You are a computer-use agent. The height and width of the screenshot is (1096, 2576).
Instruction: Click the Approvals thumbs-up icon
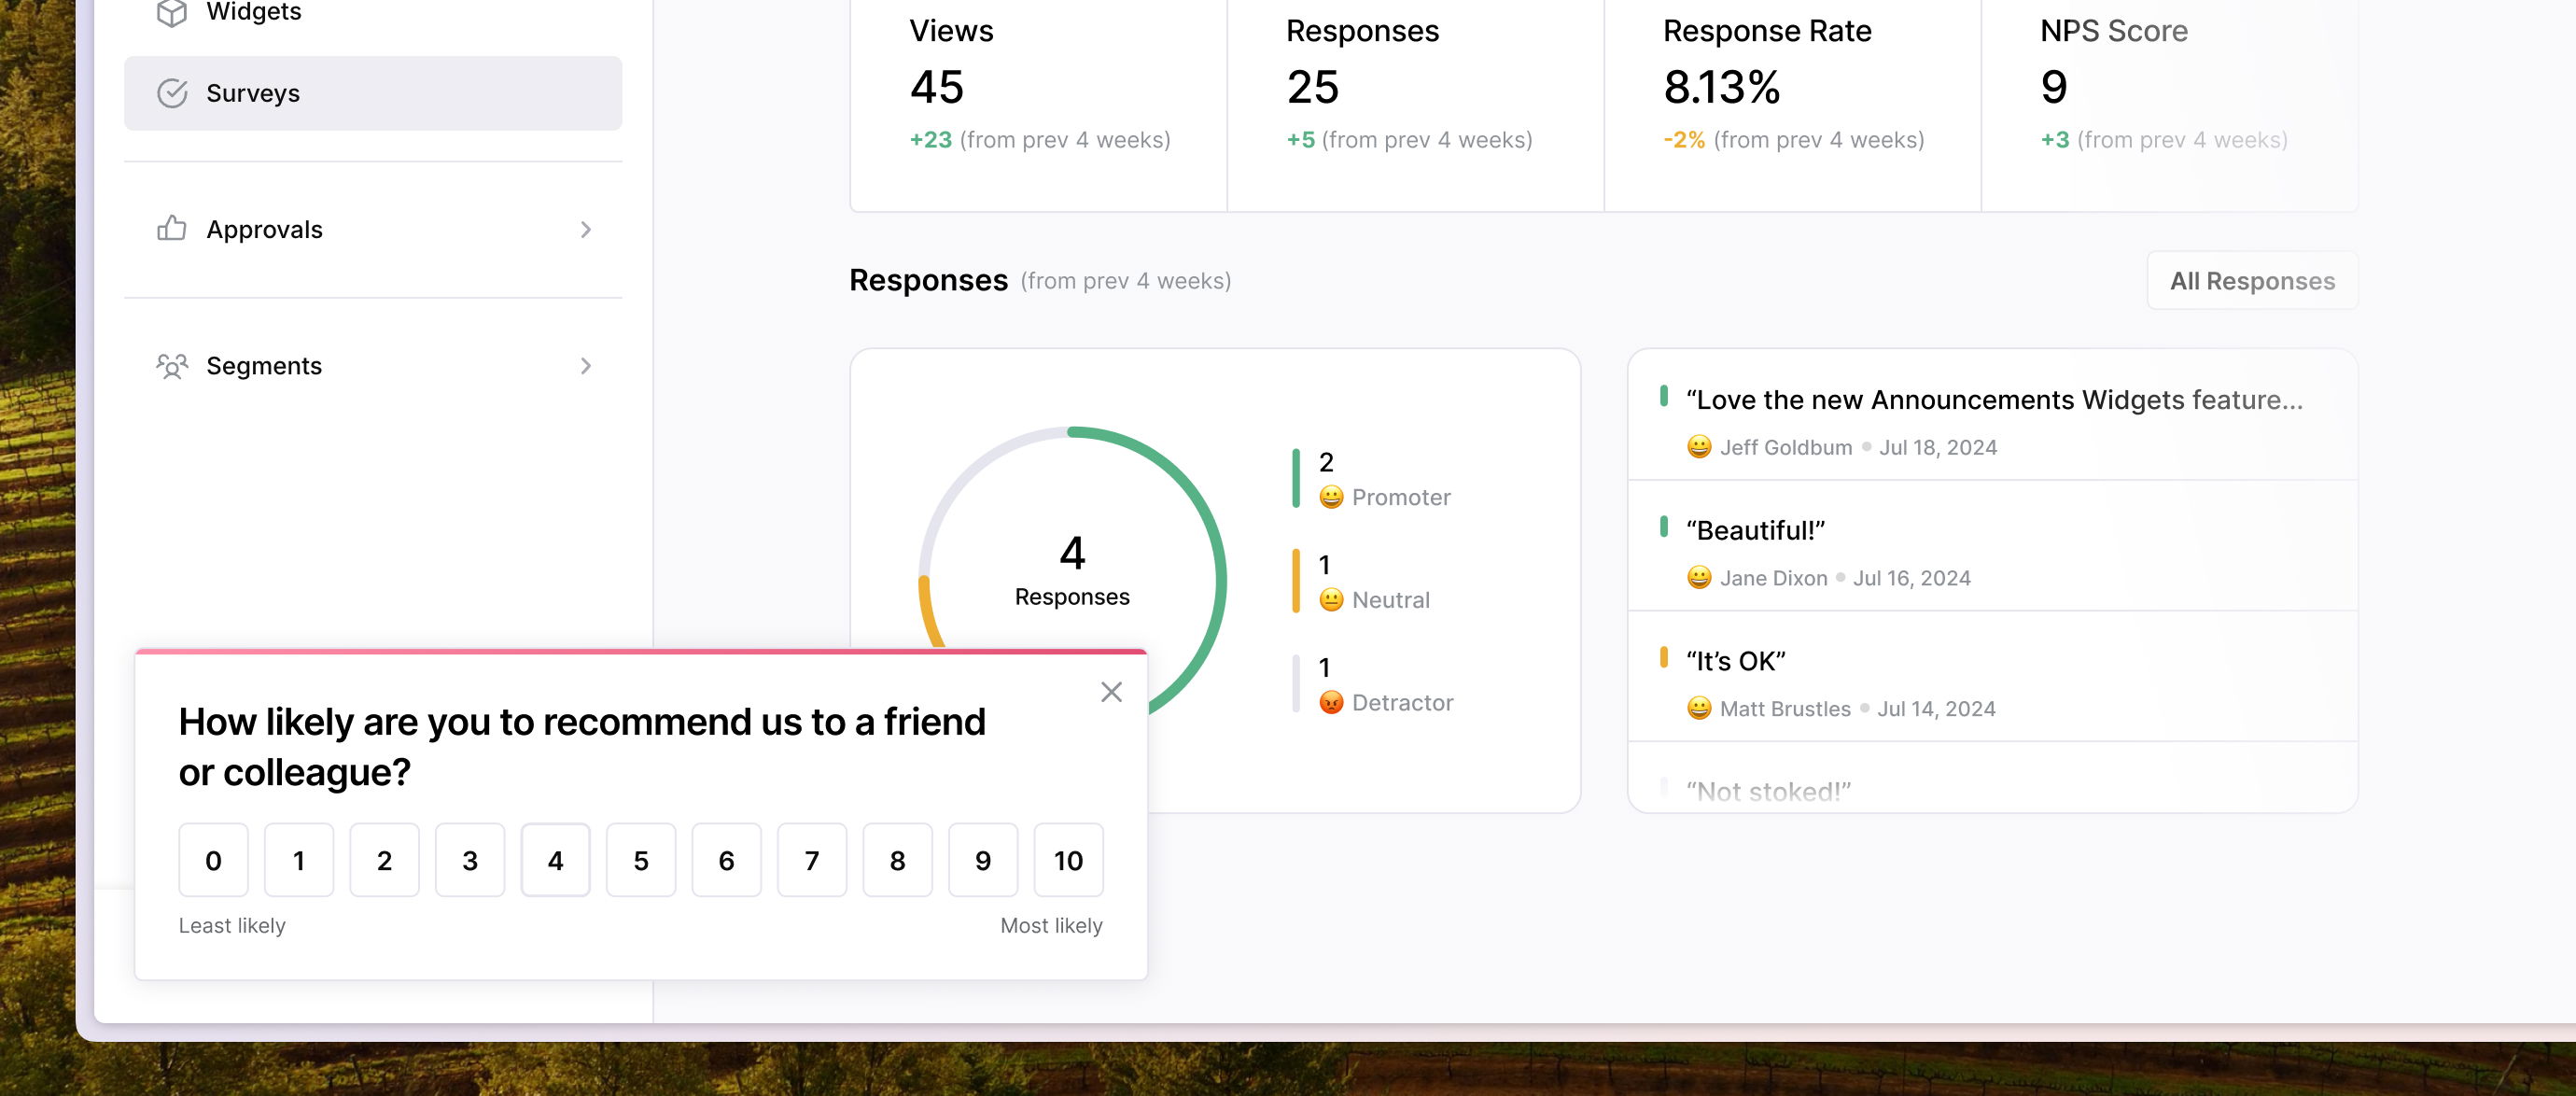172,229
